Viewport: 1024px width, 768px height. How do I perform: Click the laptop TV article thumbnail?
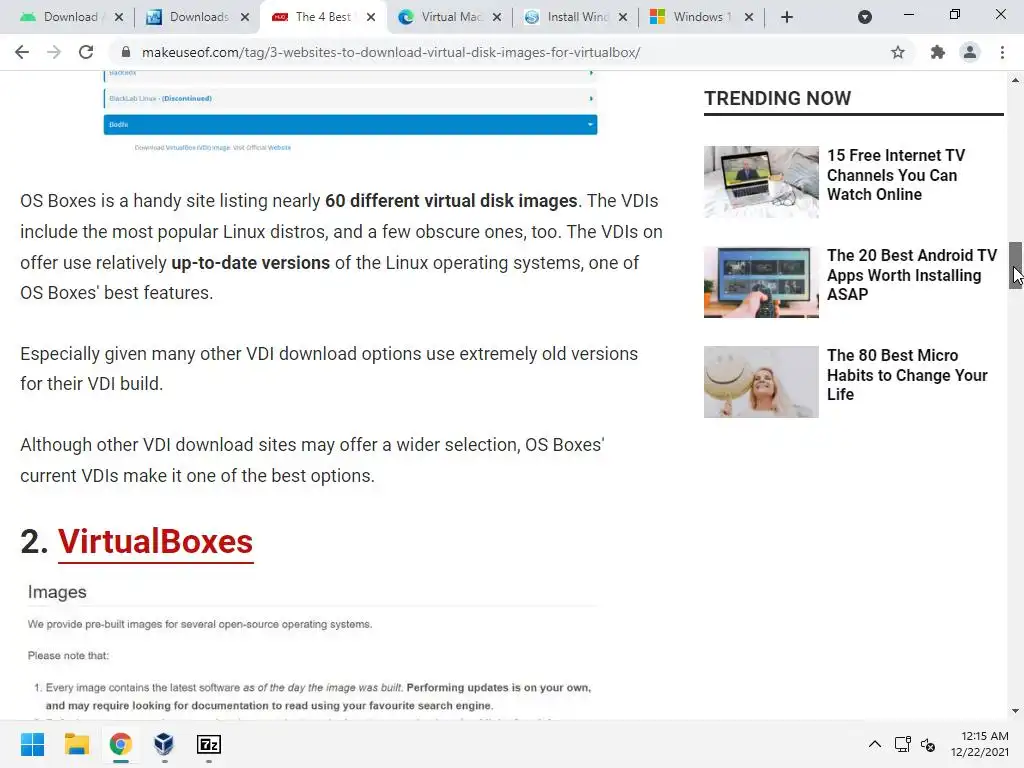pos(761,182)
